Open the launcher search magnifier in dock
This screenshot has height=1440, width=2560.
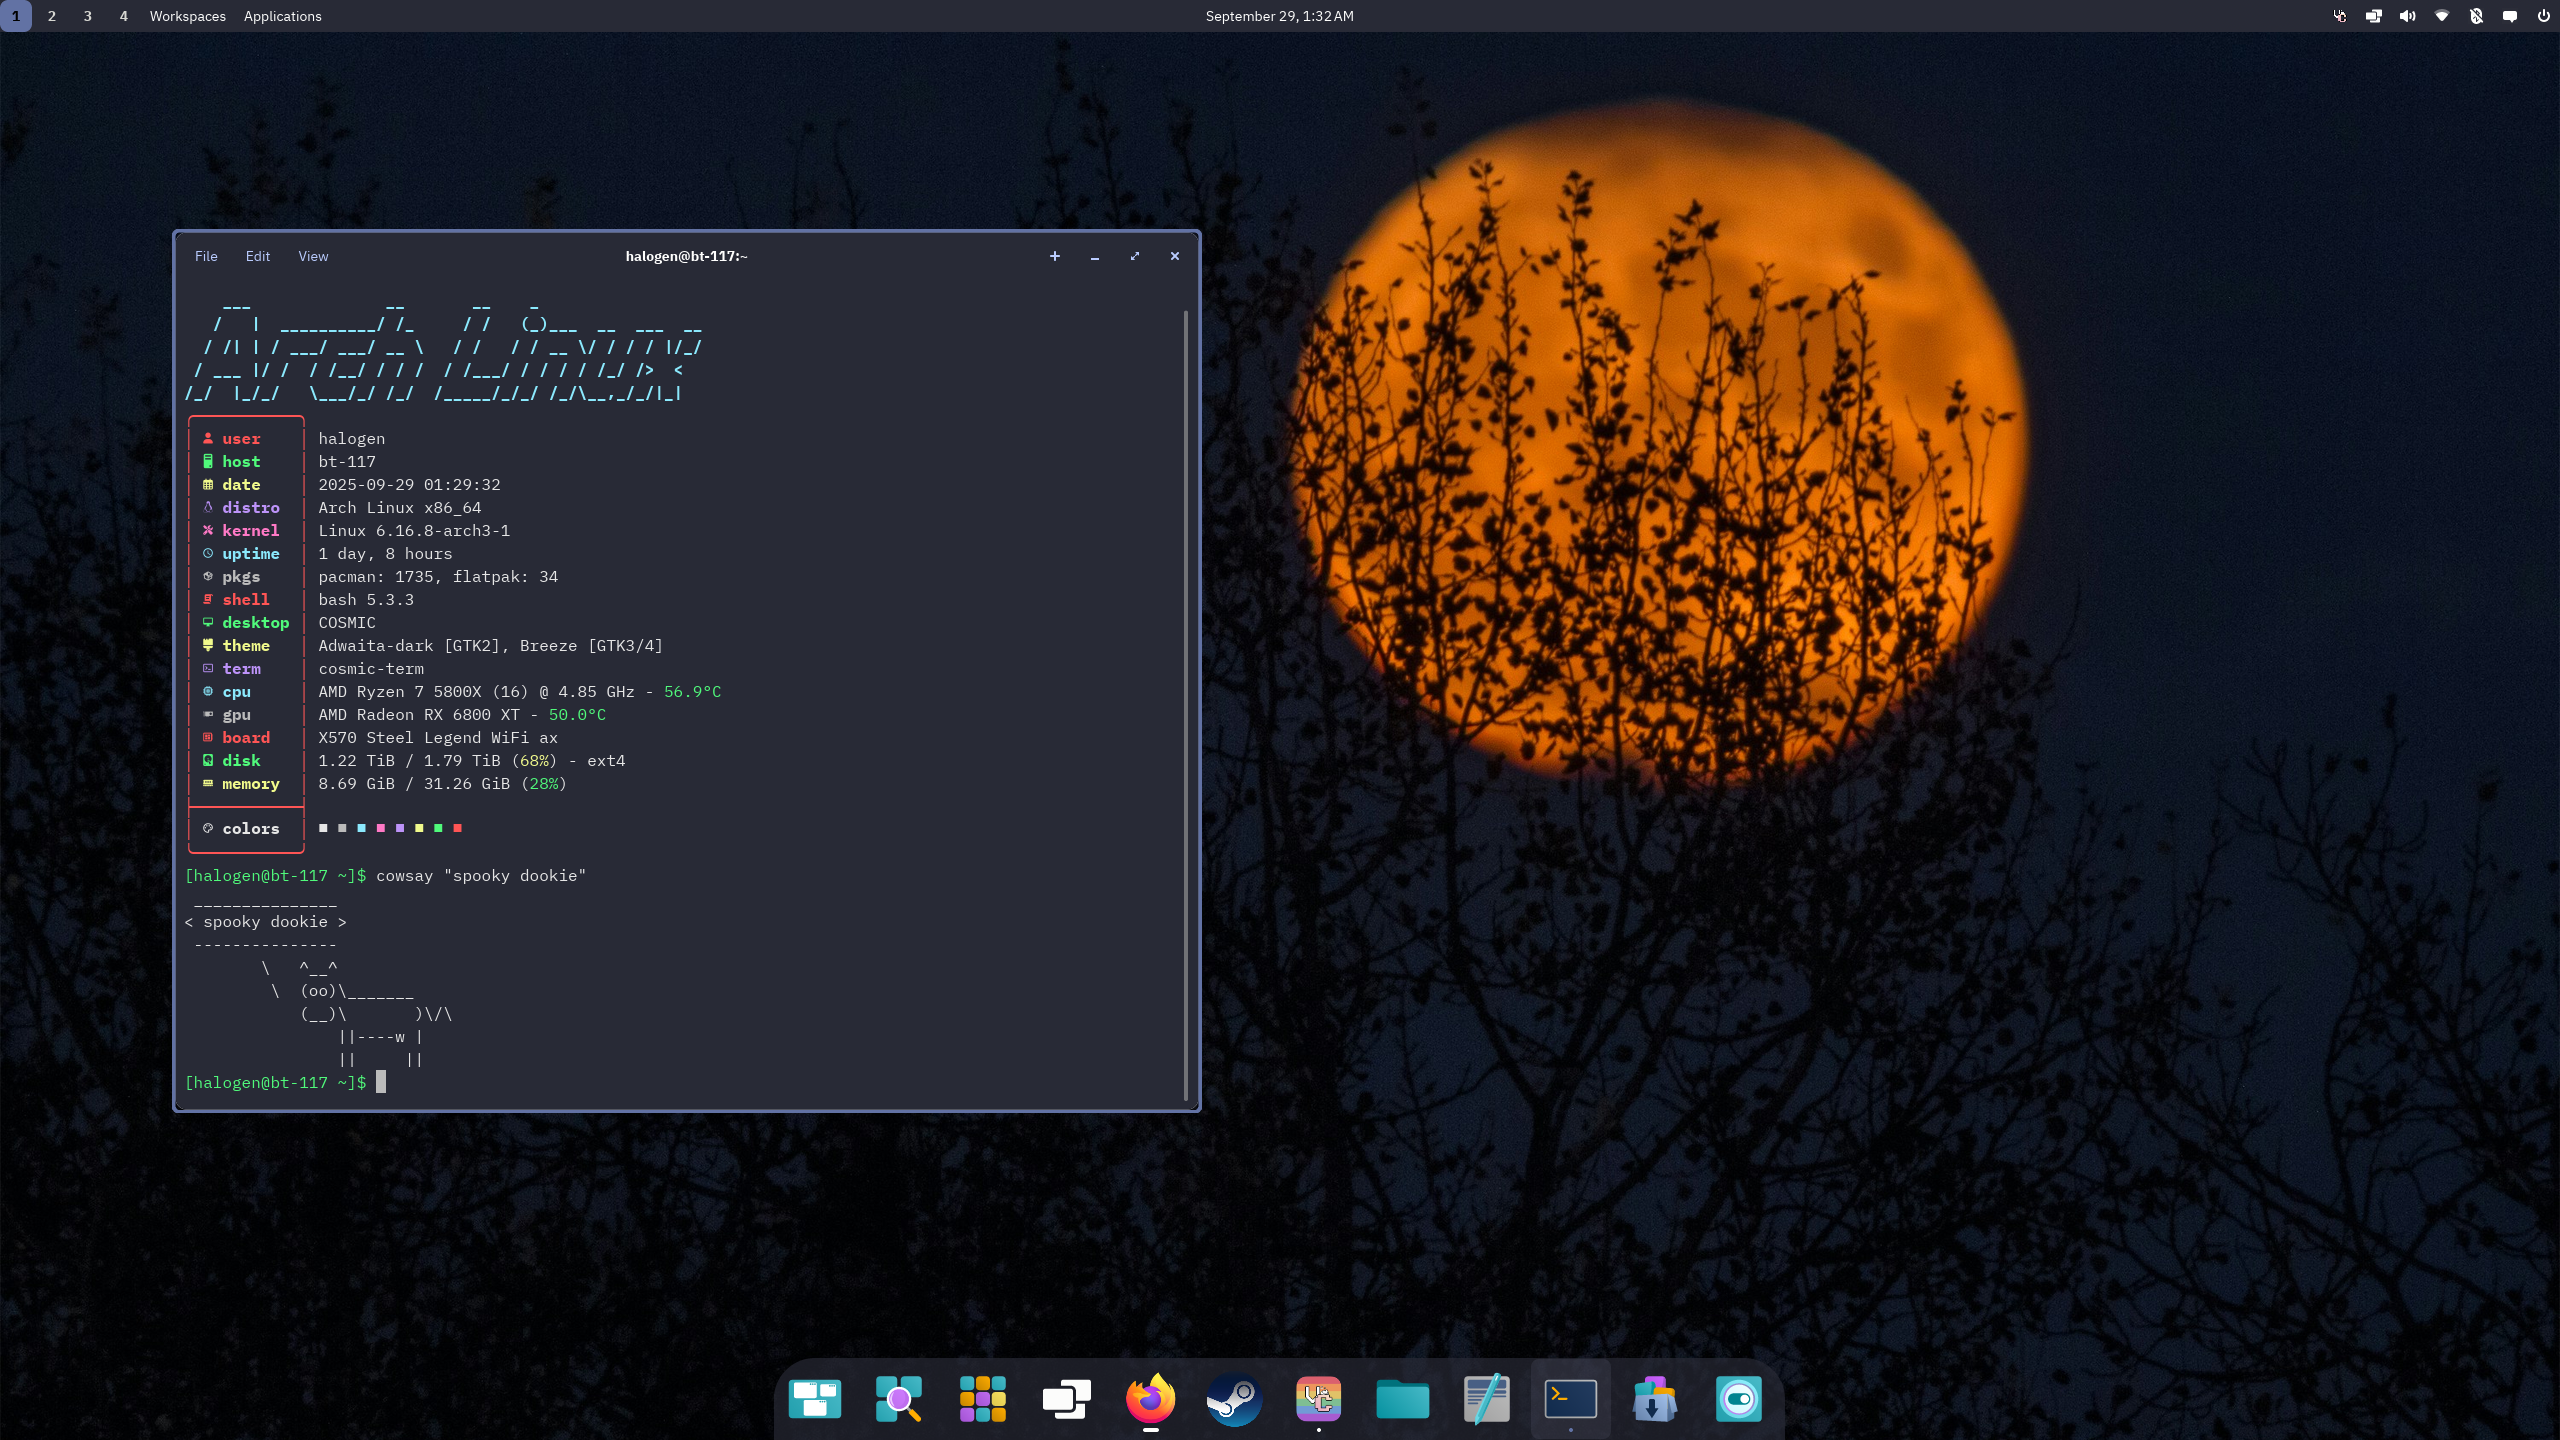point(898,1398)
